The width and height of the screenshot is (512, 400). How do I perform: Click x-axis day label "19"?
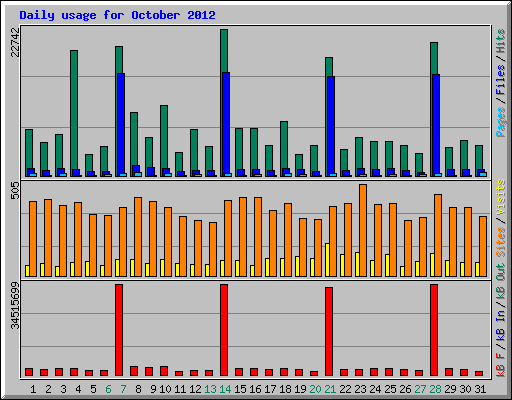tap(300, 389)
